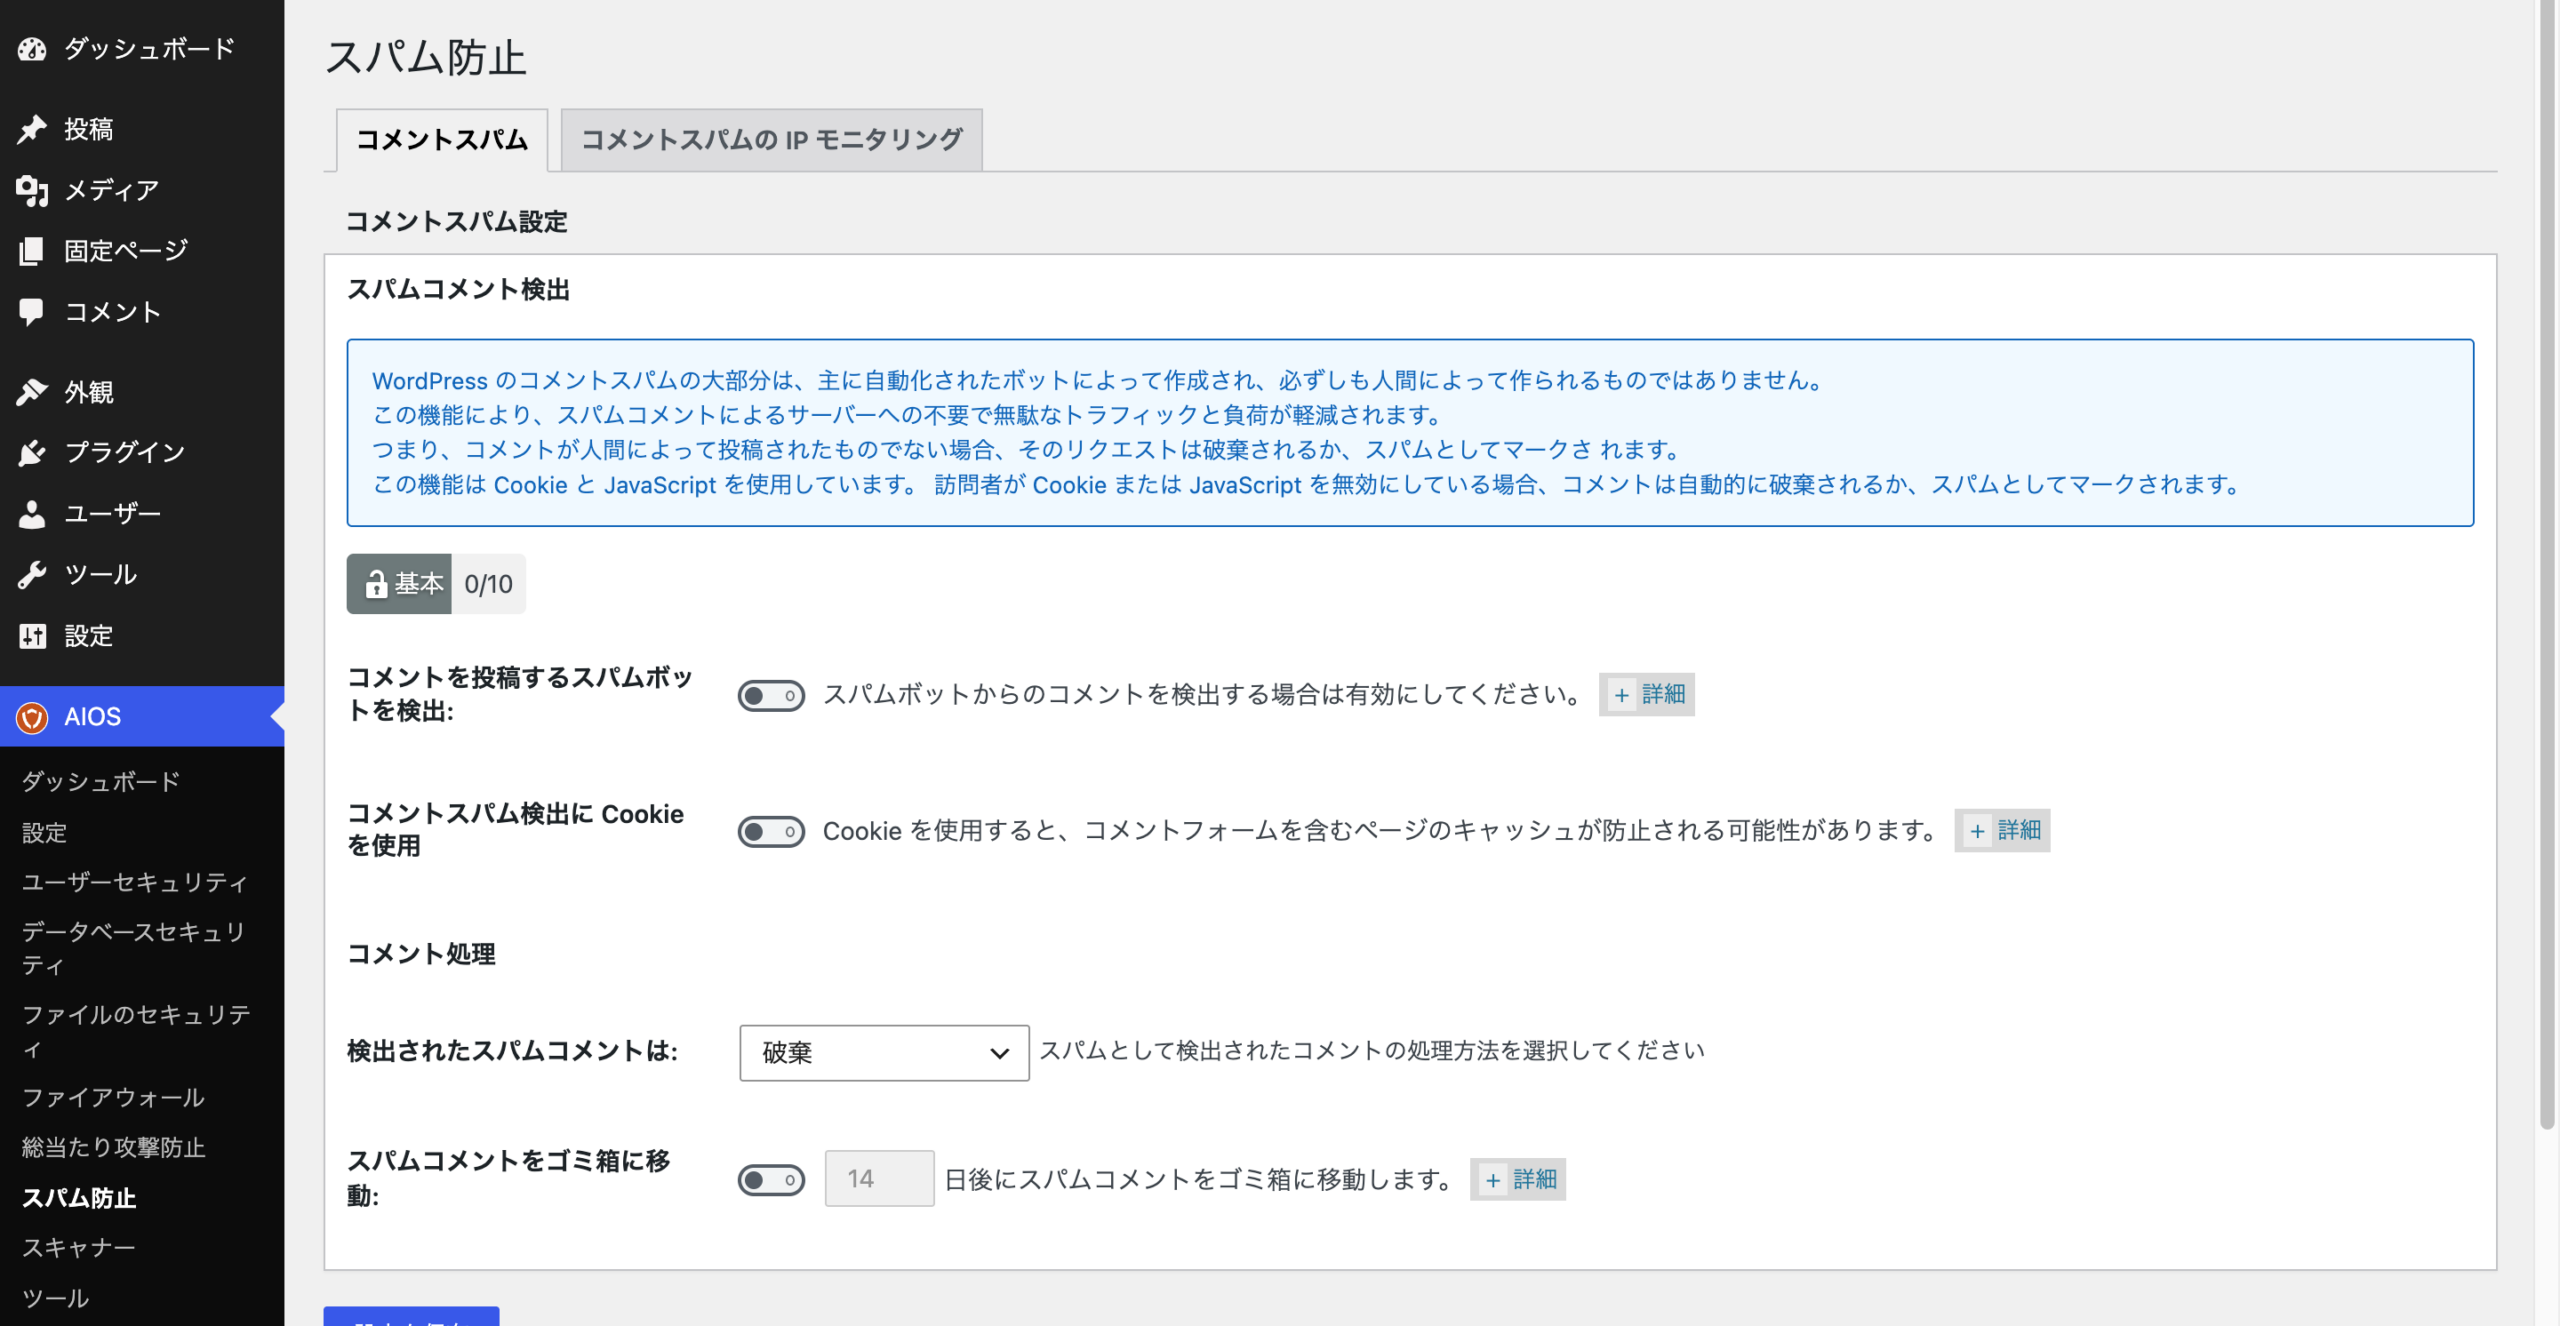Click the plug icon beside プラグイン
Viewport: 2560px width, 1326px height.
click(32, 453)
